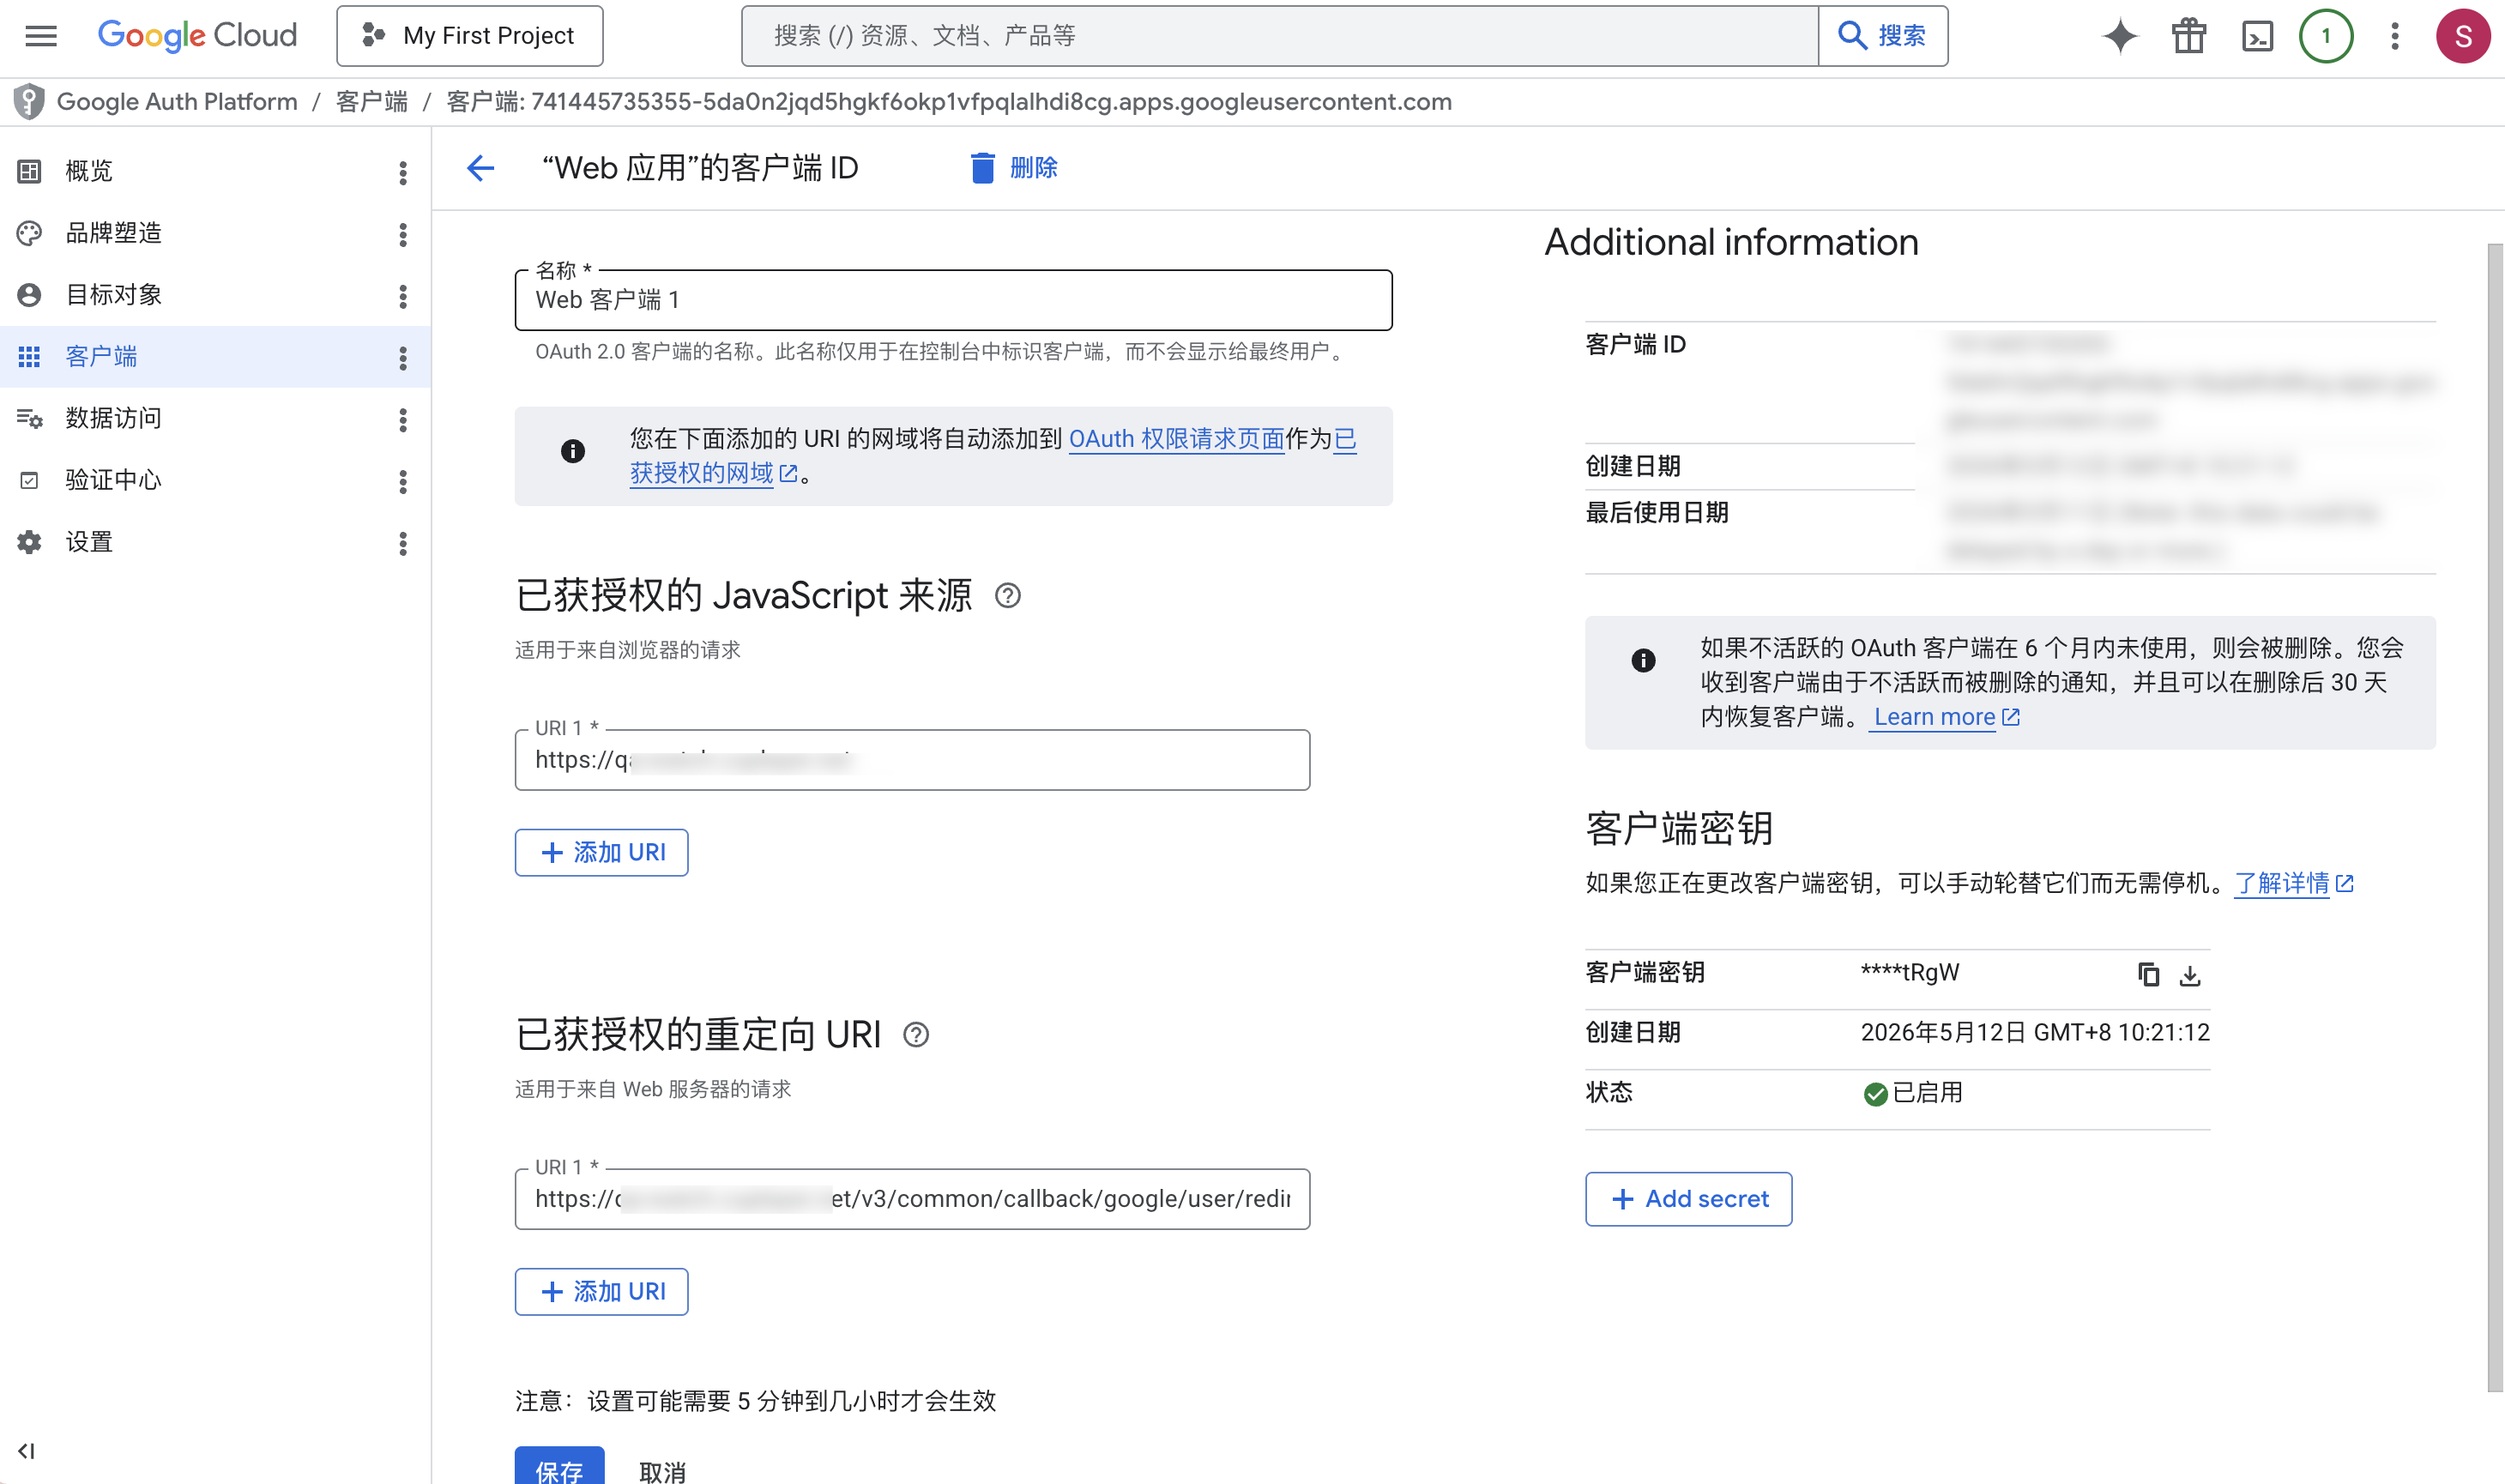Go to Google Auth Platform breadcrumb
2505x1484 pixels.
[x=177, y=102]
